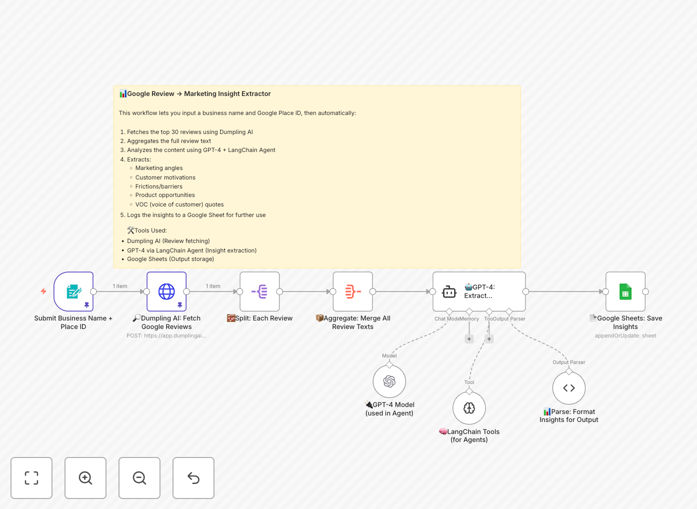Select the LangChain Tools brain node
This screenshot has height=509, width=697.
tap(469, 408)
